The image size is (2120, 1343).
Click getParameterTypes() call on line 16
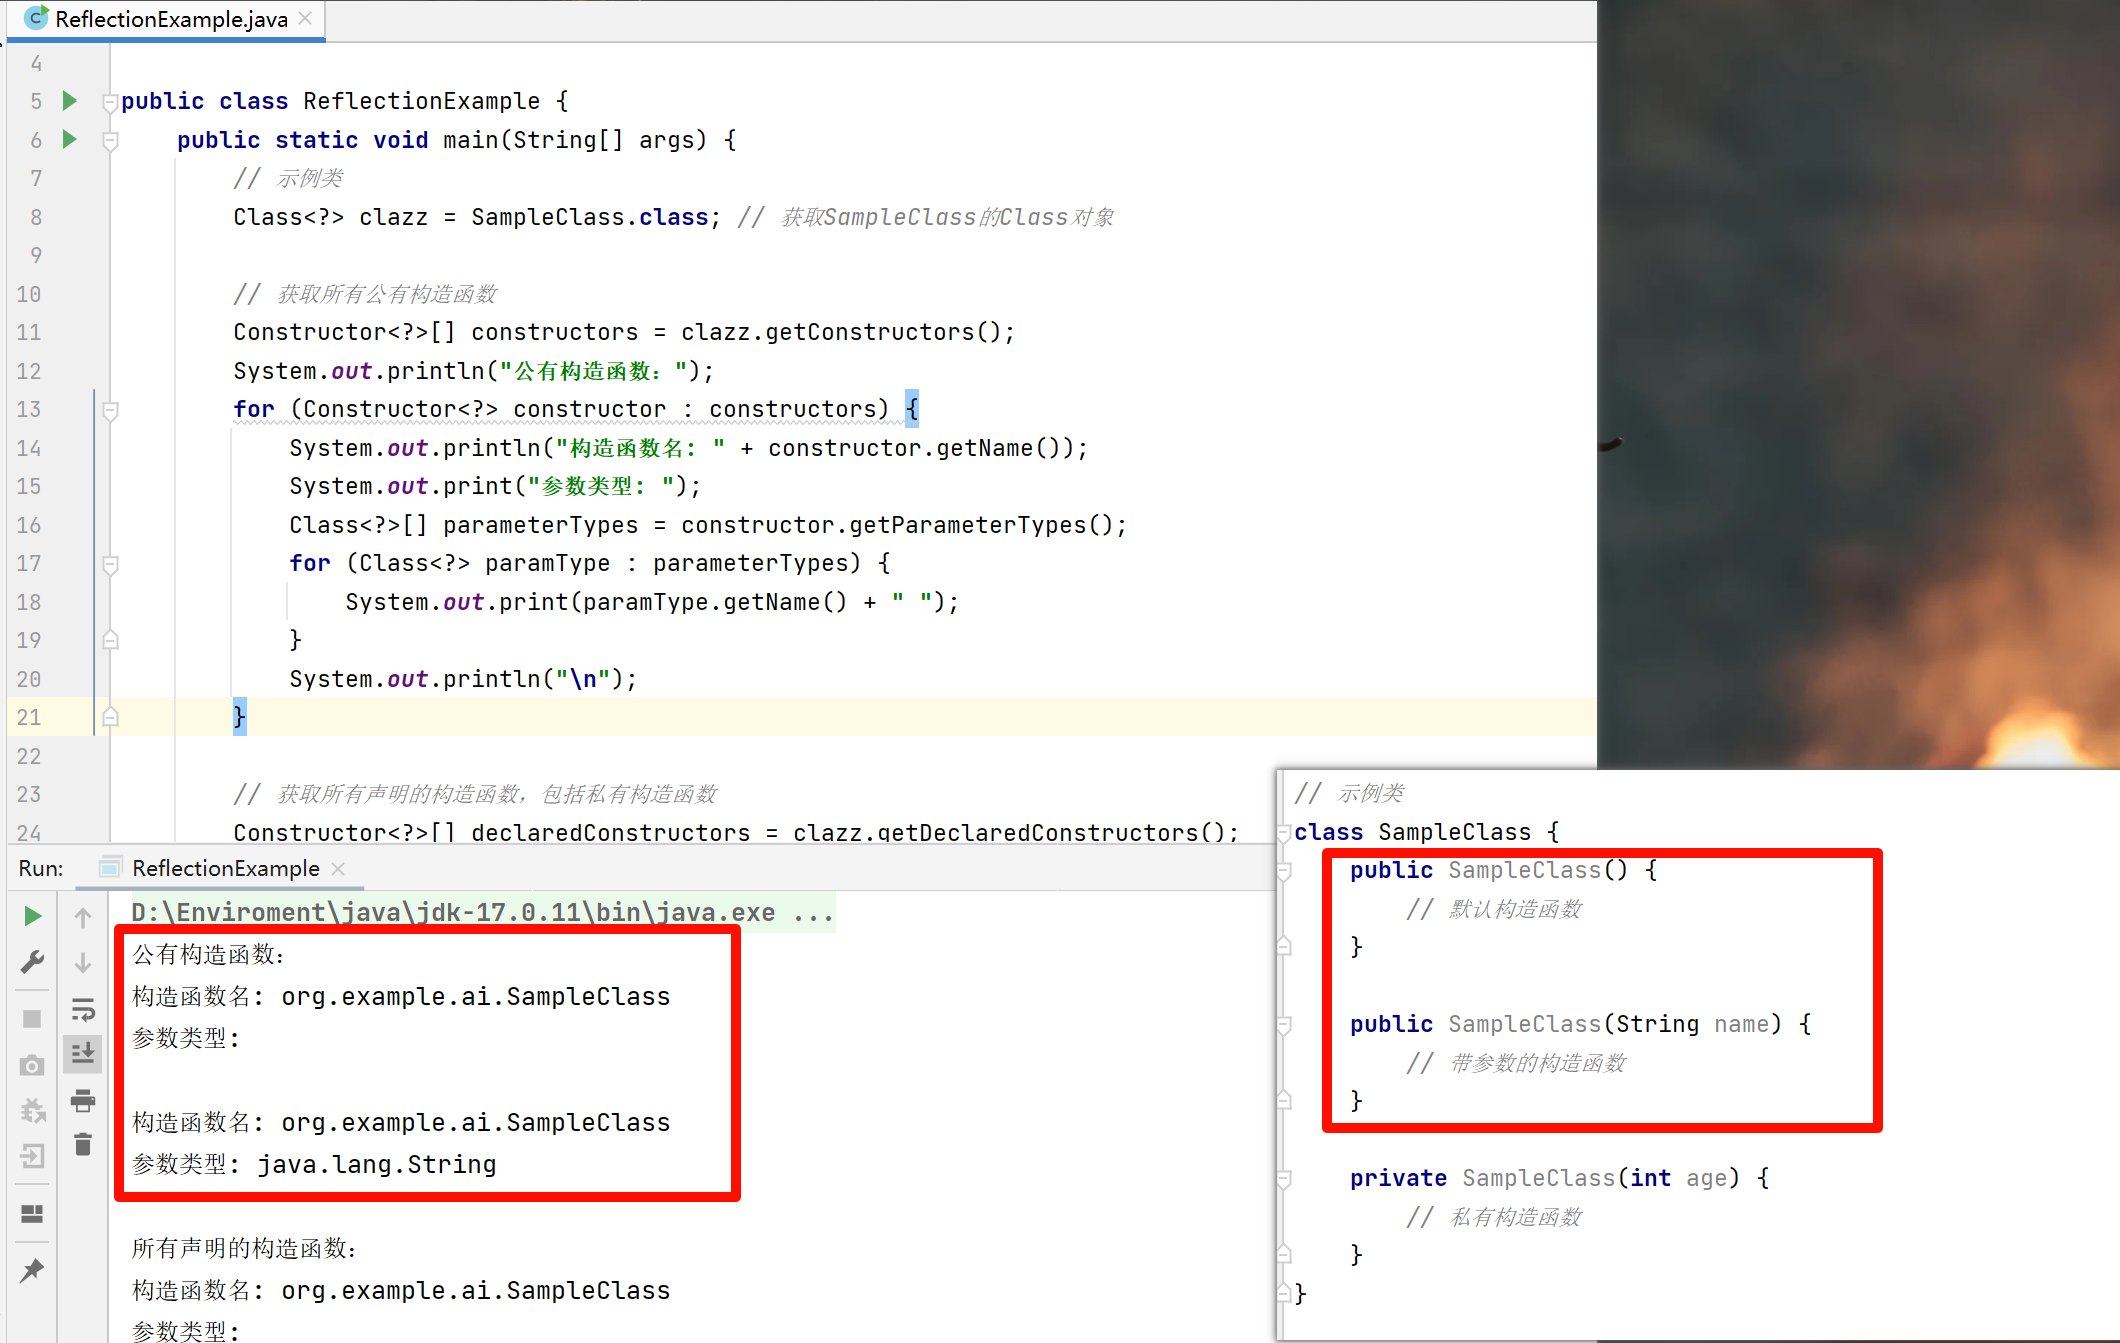point(982,525)
